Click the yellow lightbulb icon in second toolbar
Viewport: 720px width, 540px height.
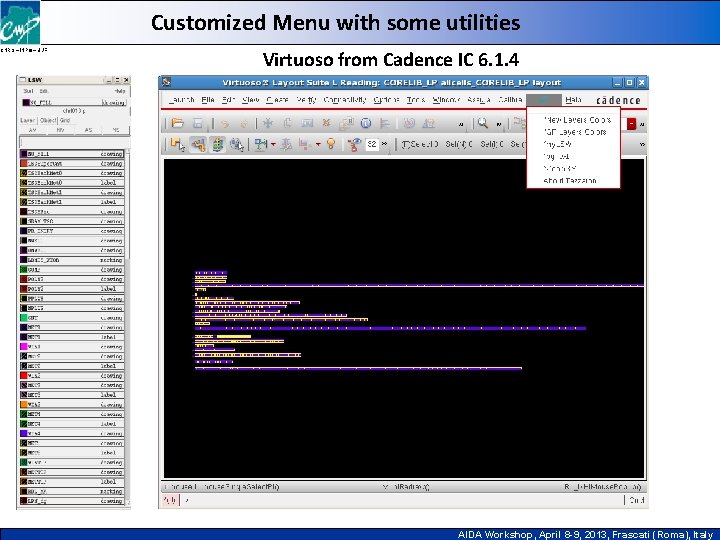point(331,144)
